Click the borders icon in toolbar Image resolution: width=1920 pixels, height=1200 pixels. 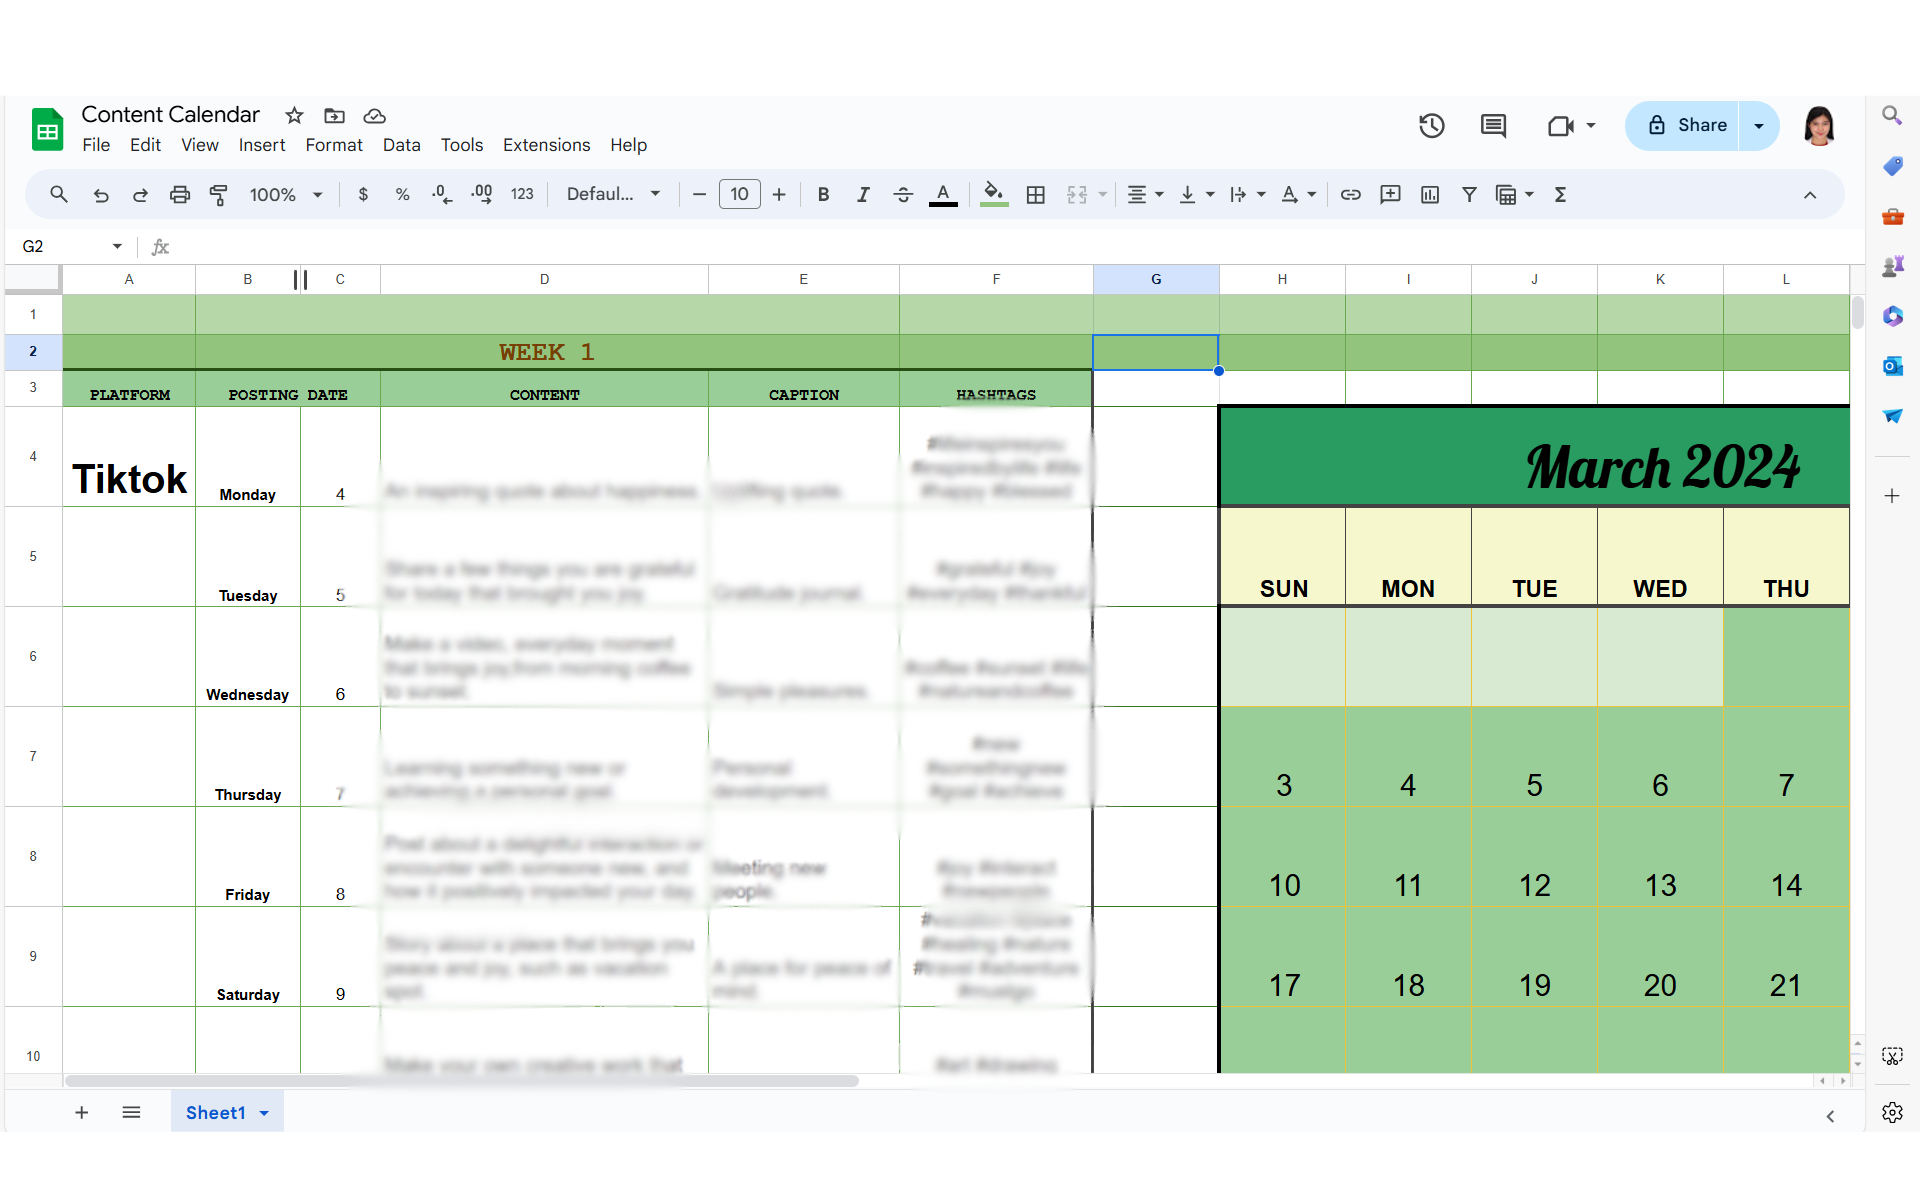click(1036, 195)
